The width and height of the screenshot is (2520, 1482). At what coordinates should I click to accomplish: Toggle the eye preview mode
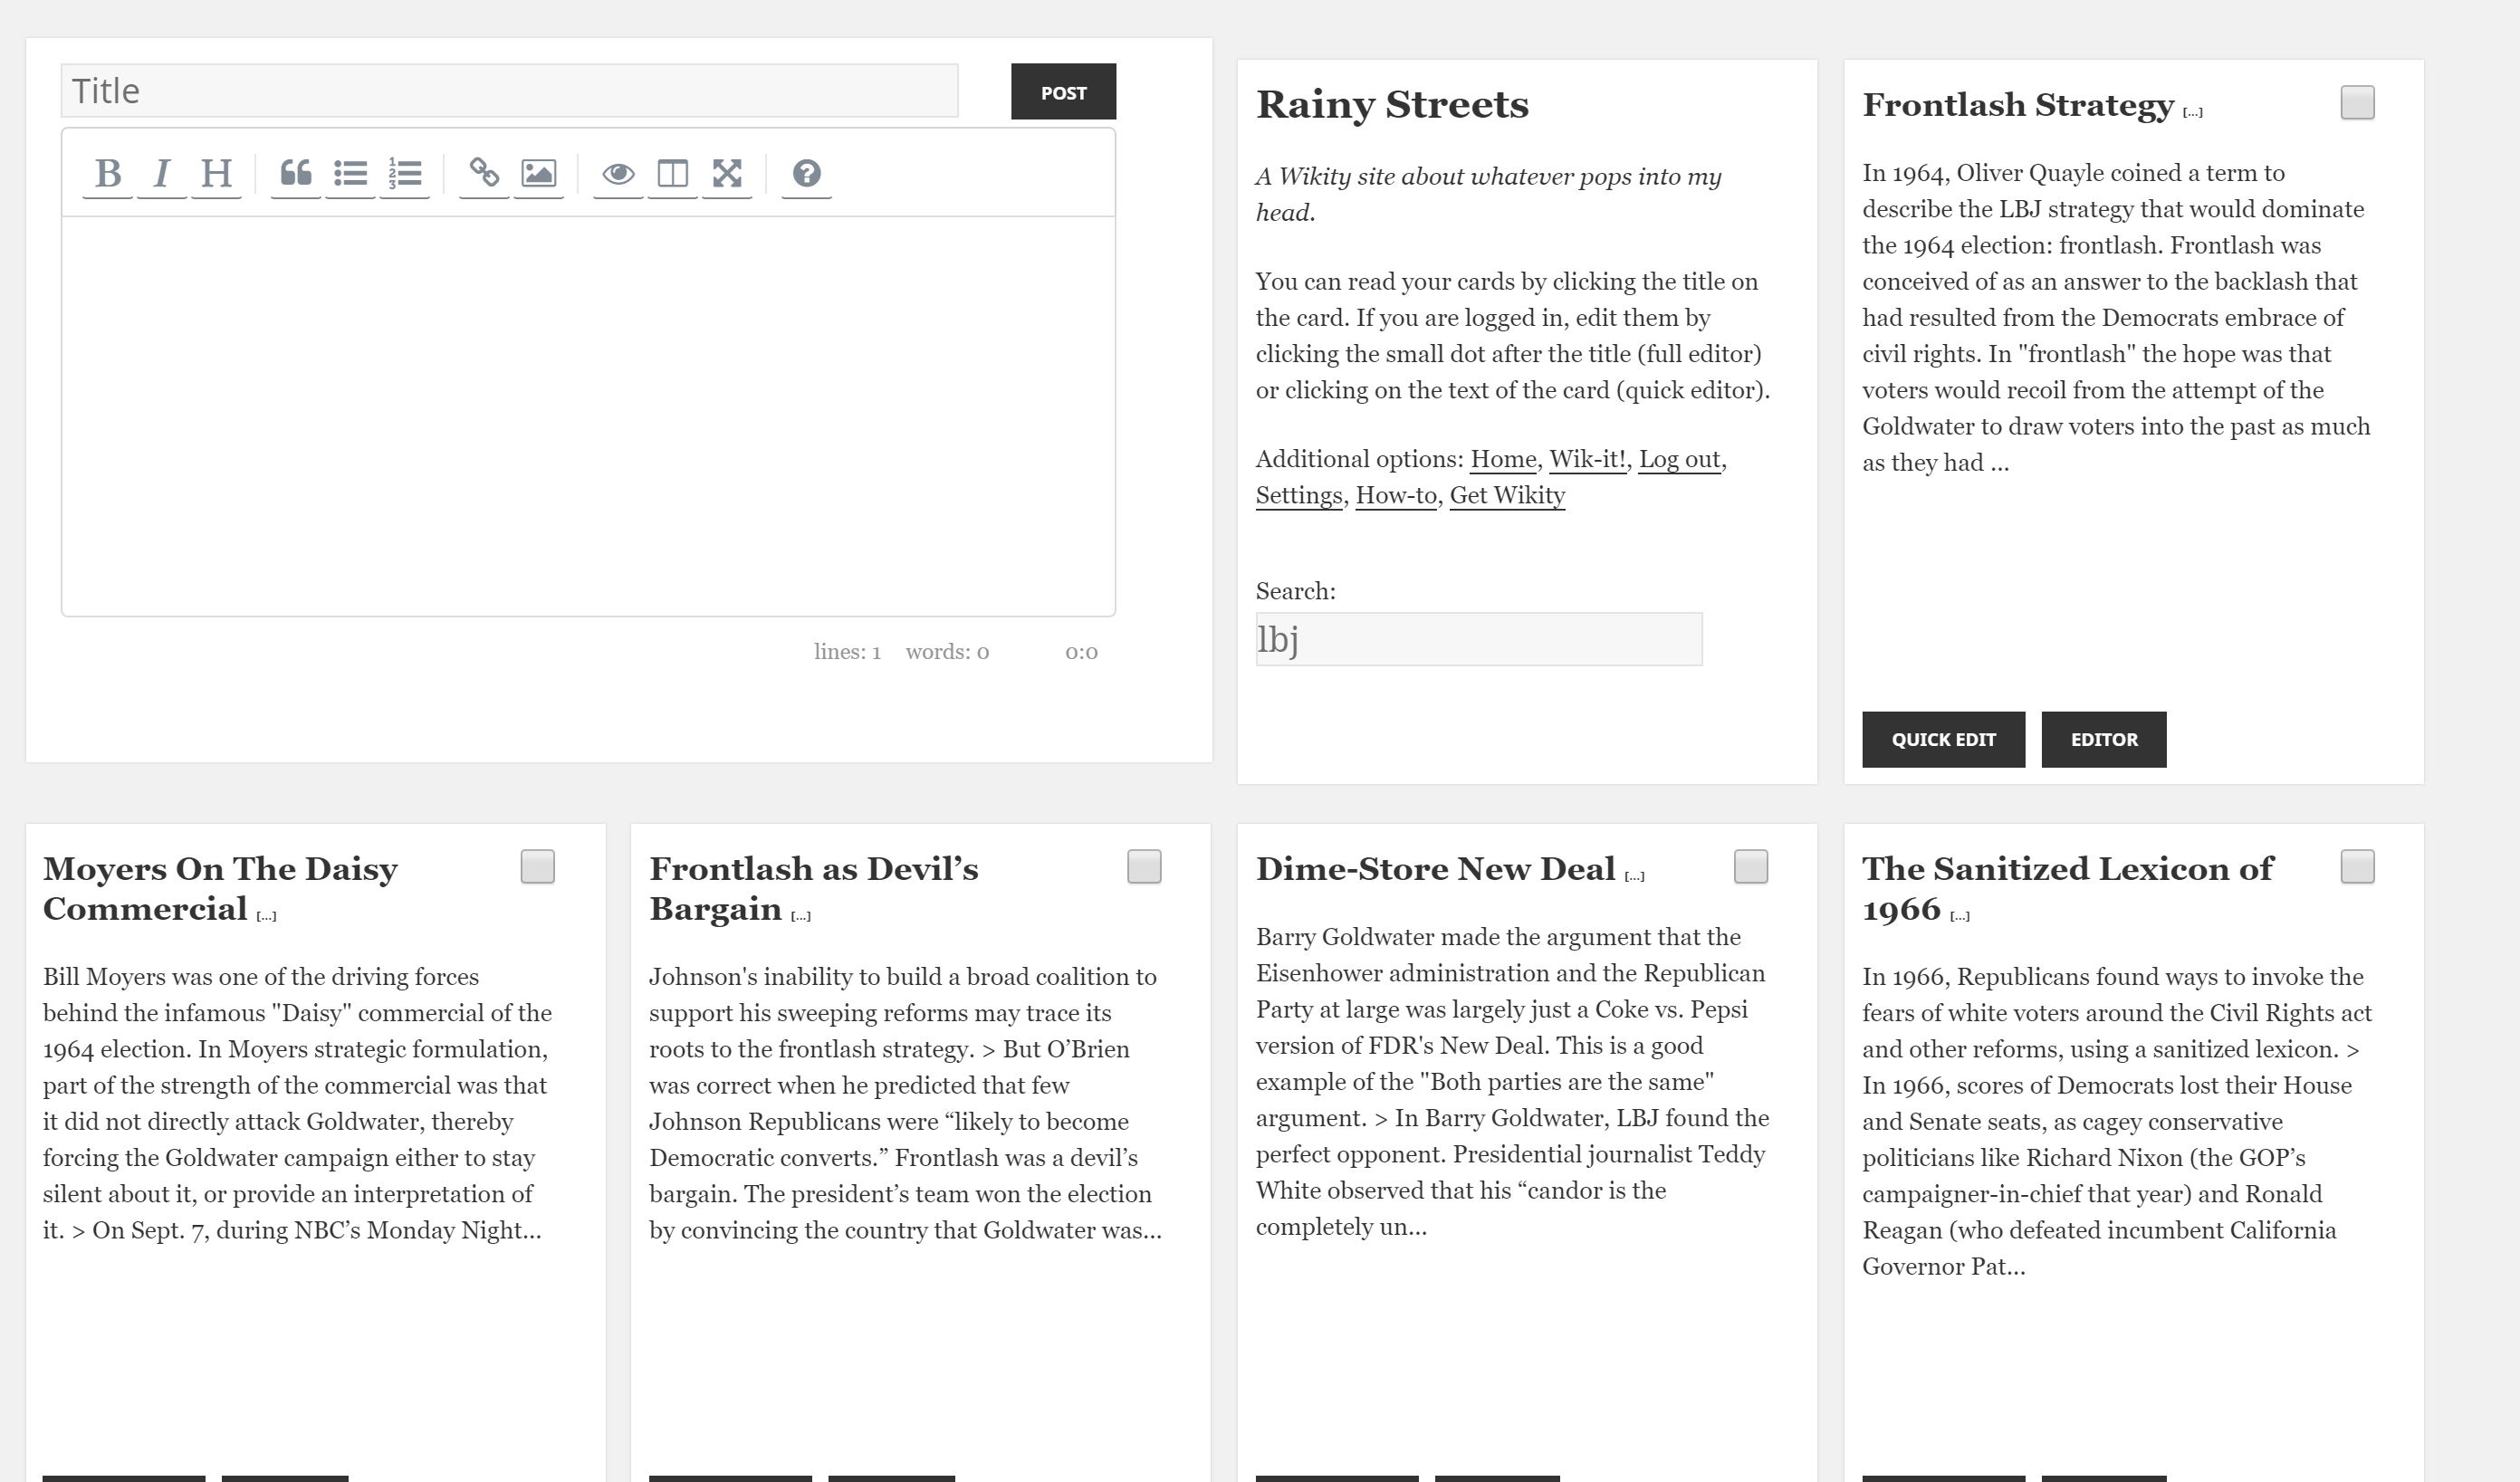[618, 174]
